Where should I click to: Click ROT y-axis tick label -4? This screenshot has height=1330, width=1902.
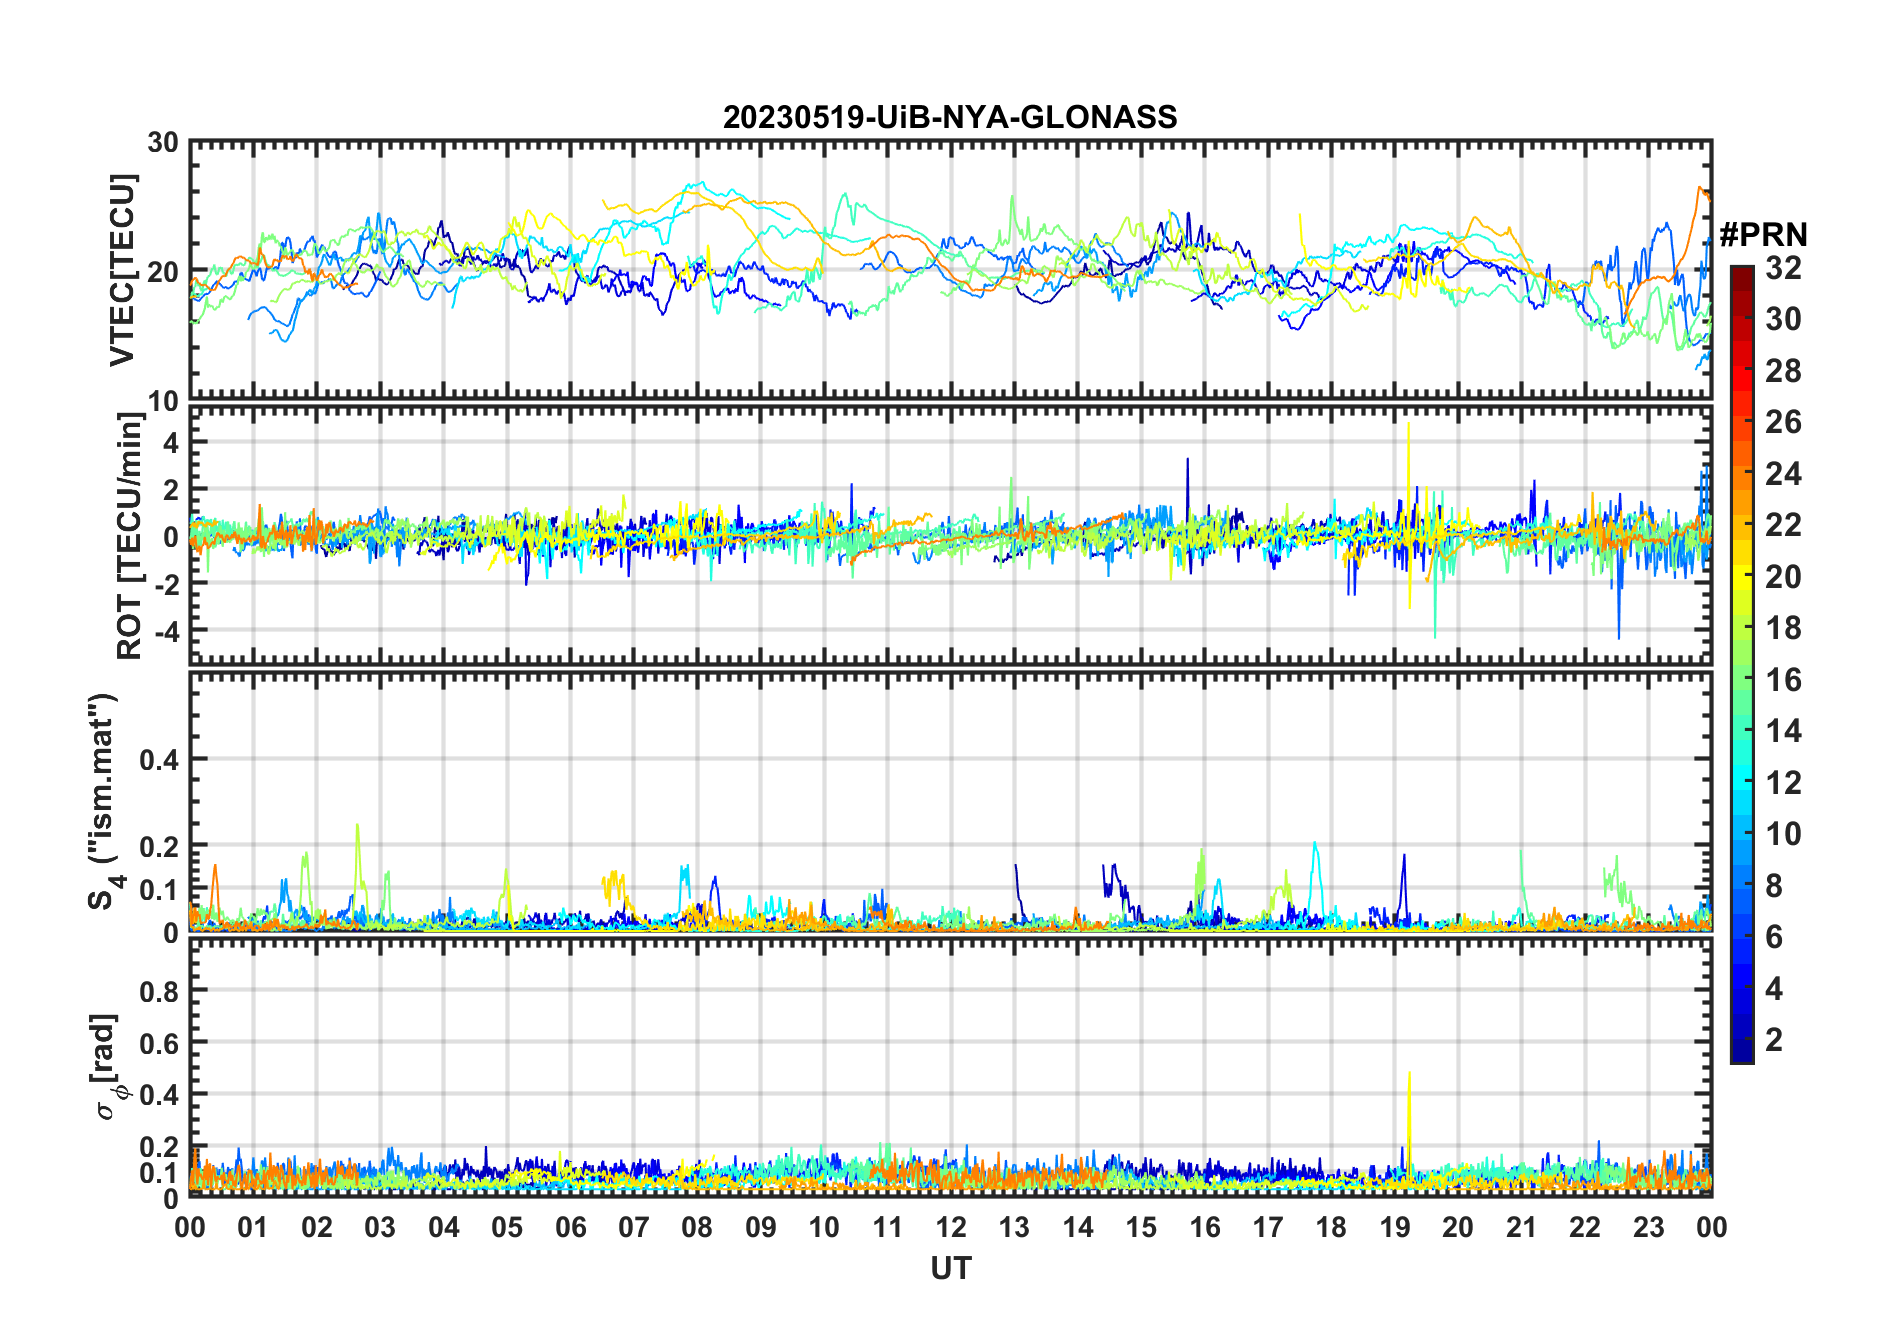165,631
